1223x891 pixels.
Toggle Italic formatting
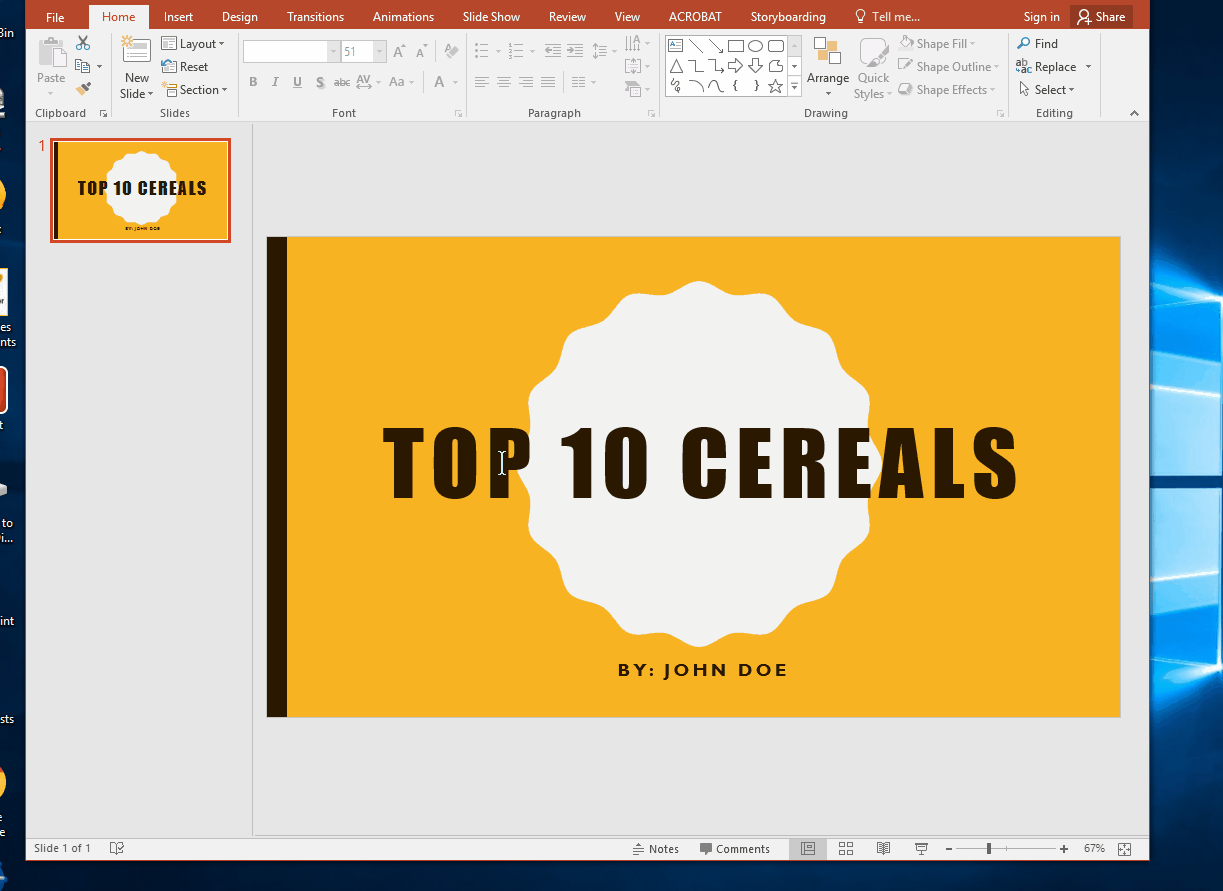click(x=275, y=82)
